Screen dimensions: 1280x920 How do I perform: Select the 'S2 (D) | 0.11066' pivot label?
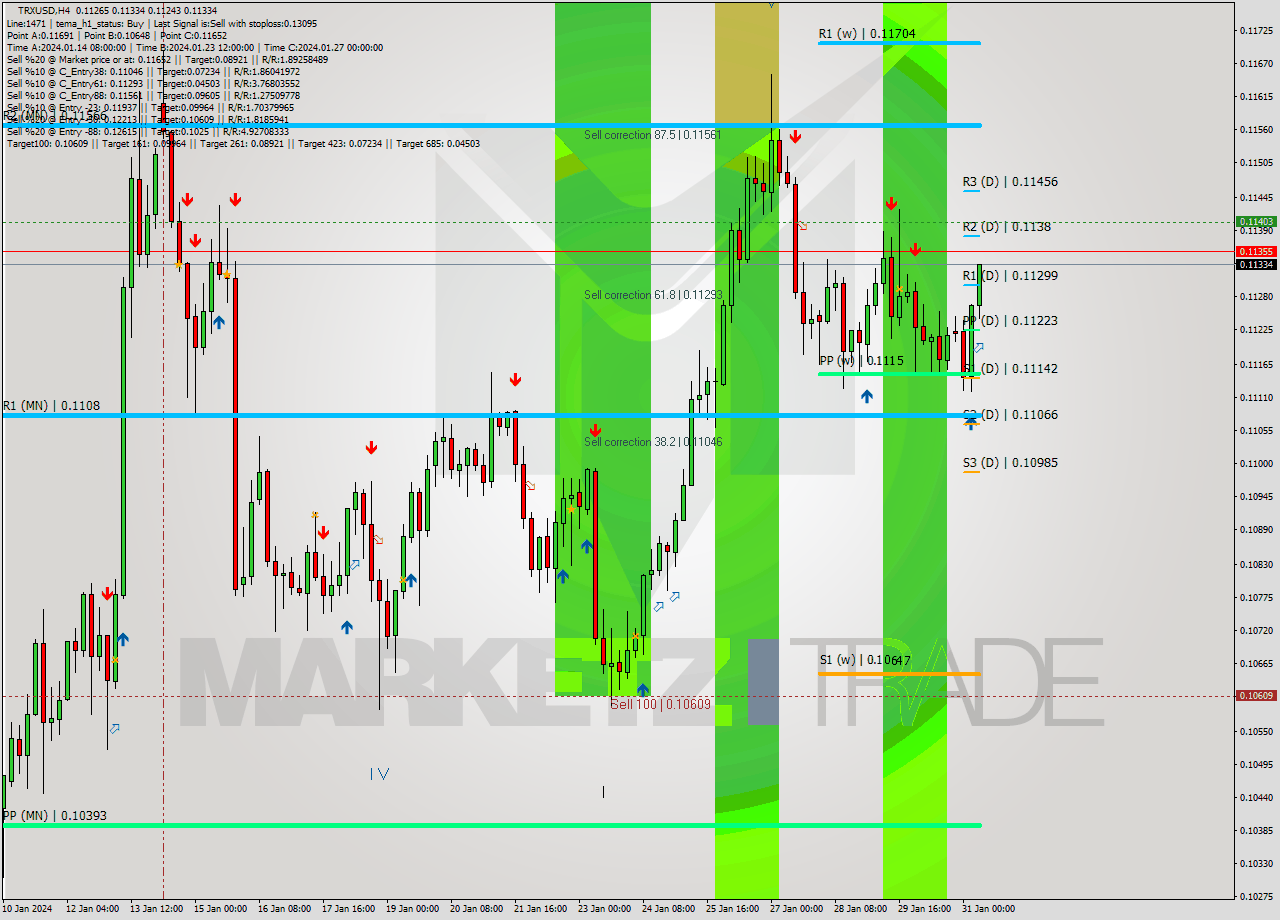click(x=1010, y=415)
